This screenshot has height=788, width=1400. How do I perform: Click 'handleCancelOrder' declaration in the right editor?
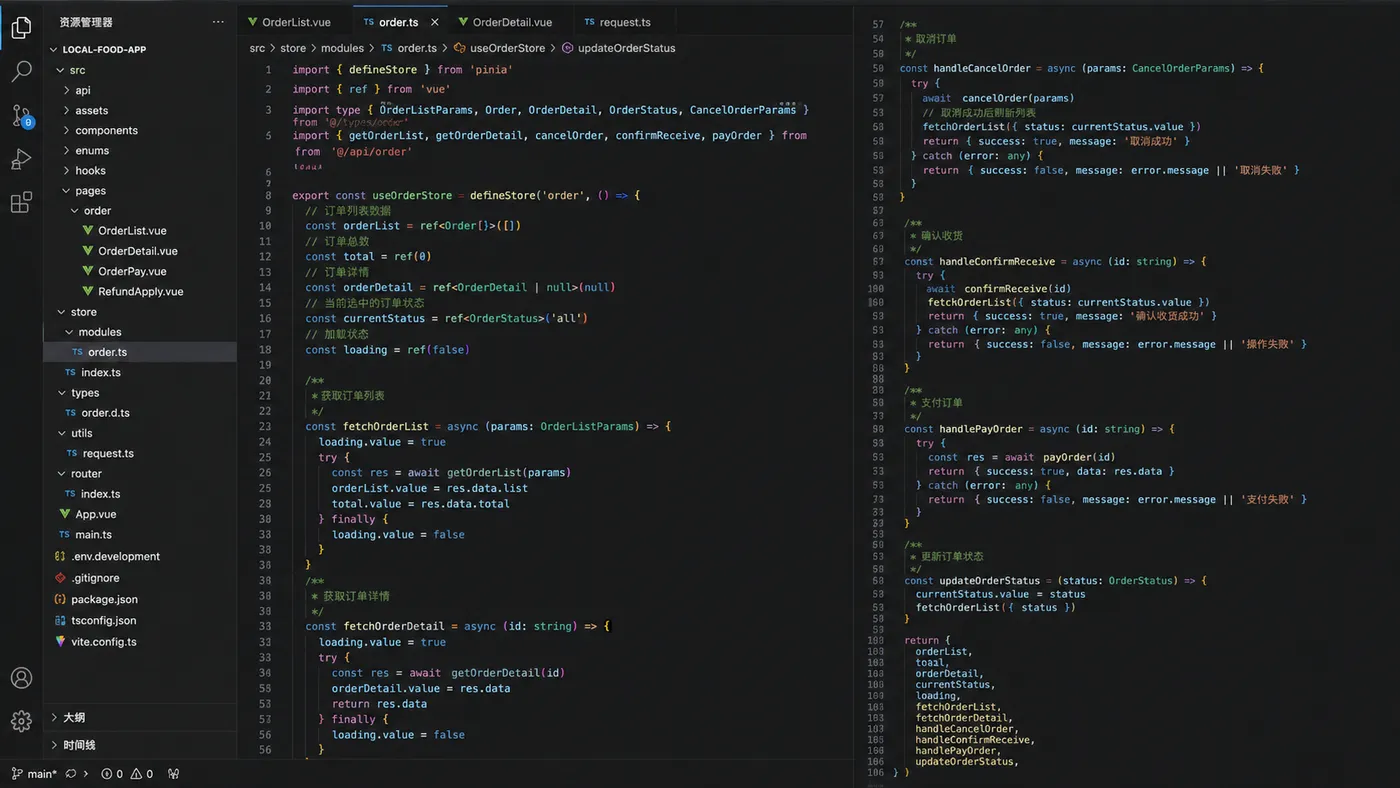(982, 68)
